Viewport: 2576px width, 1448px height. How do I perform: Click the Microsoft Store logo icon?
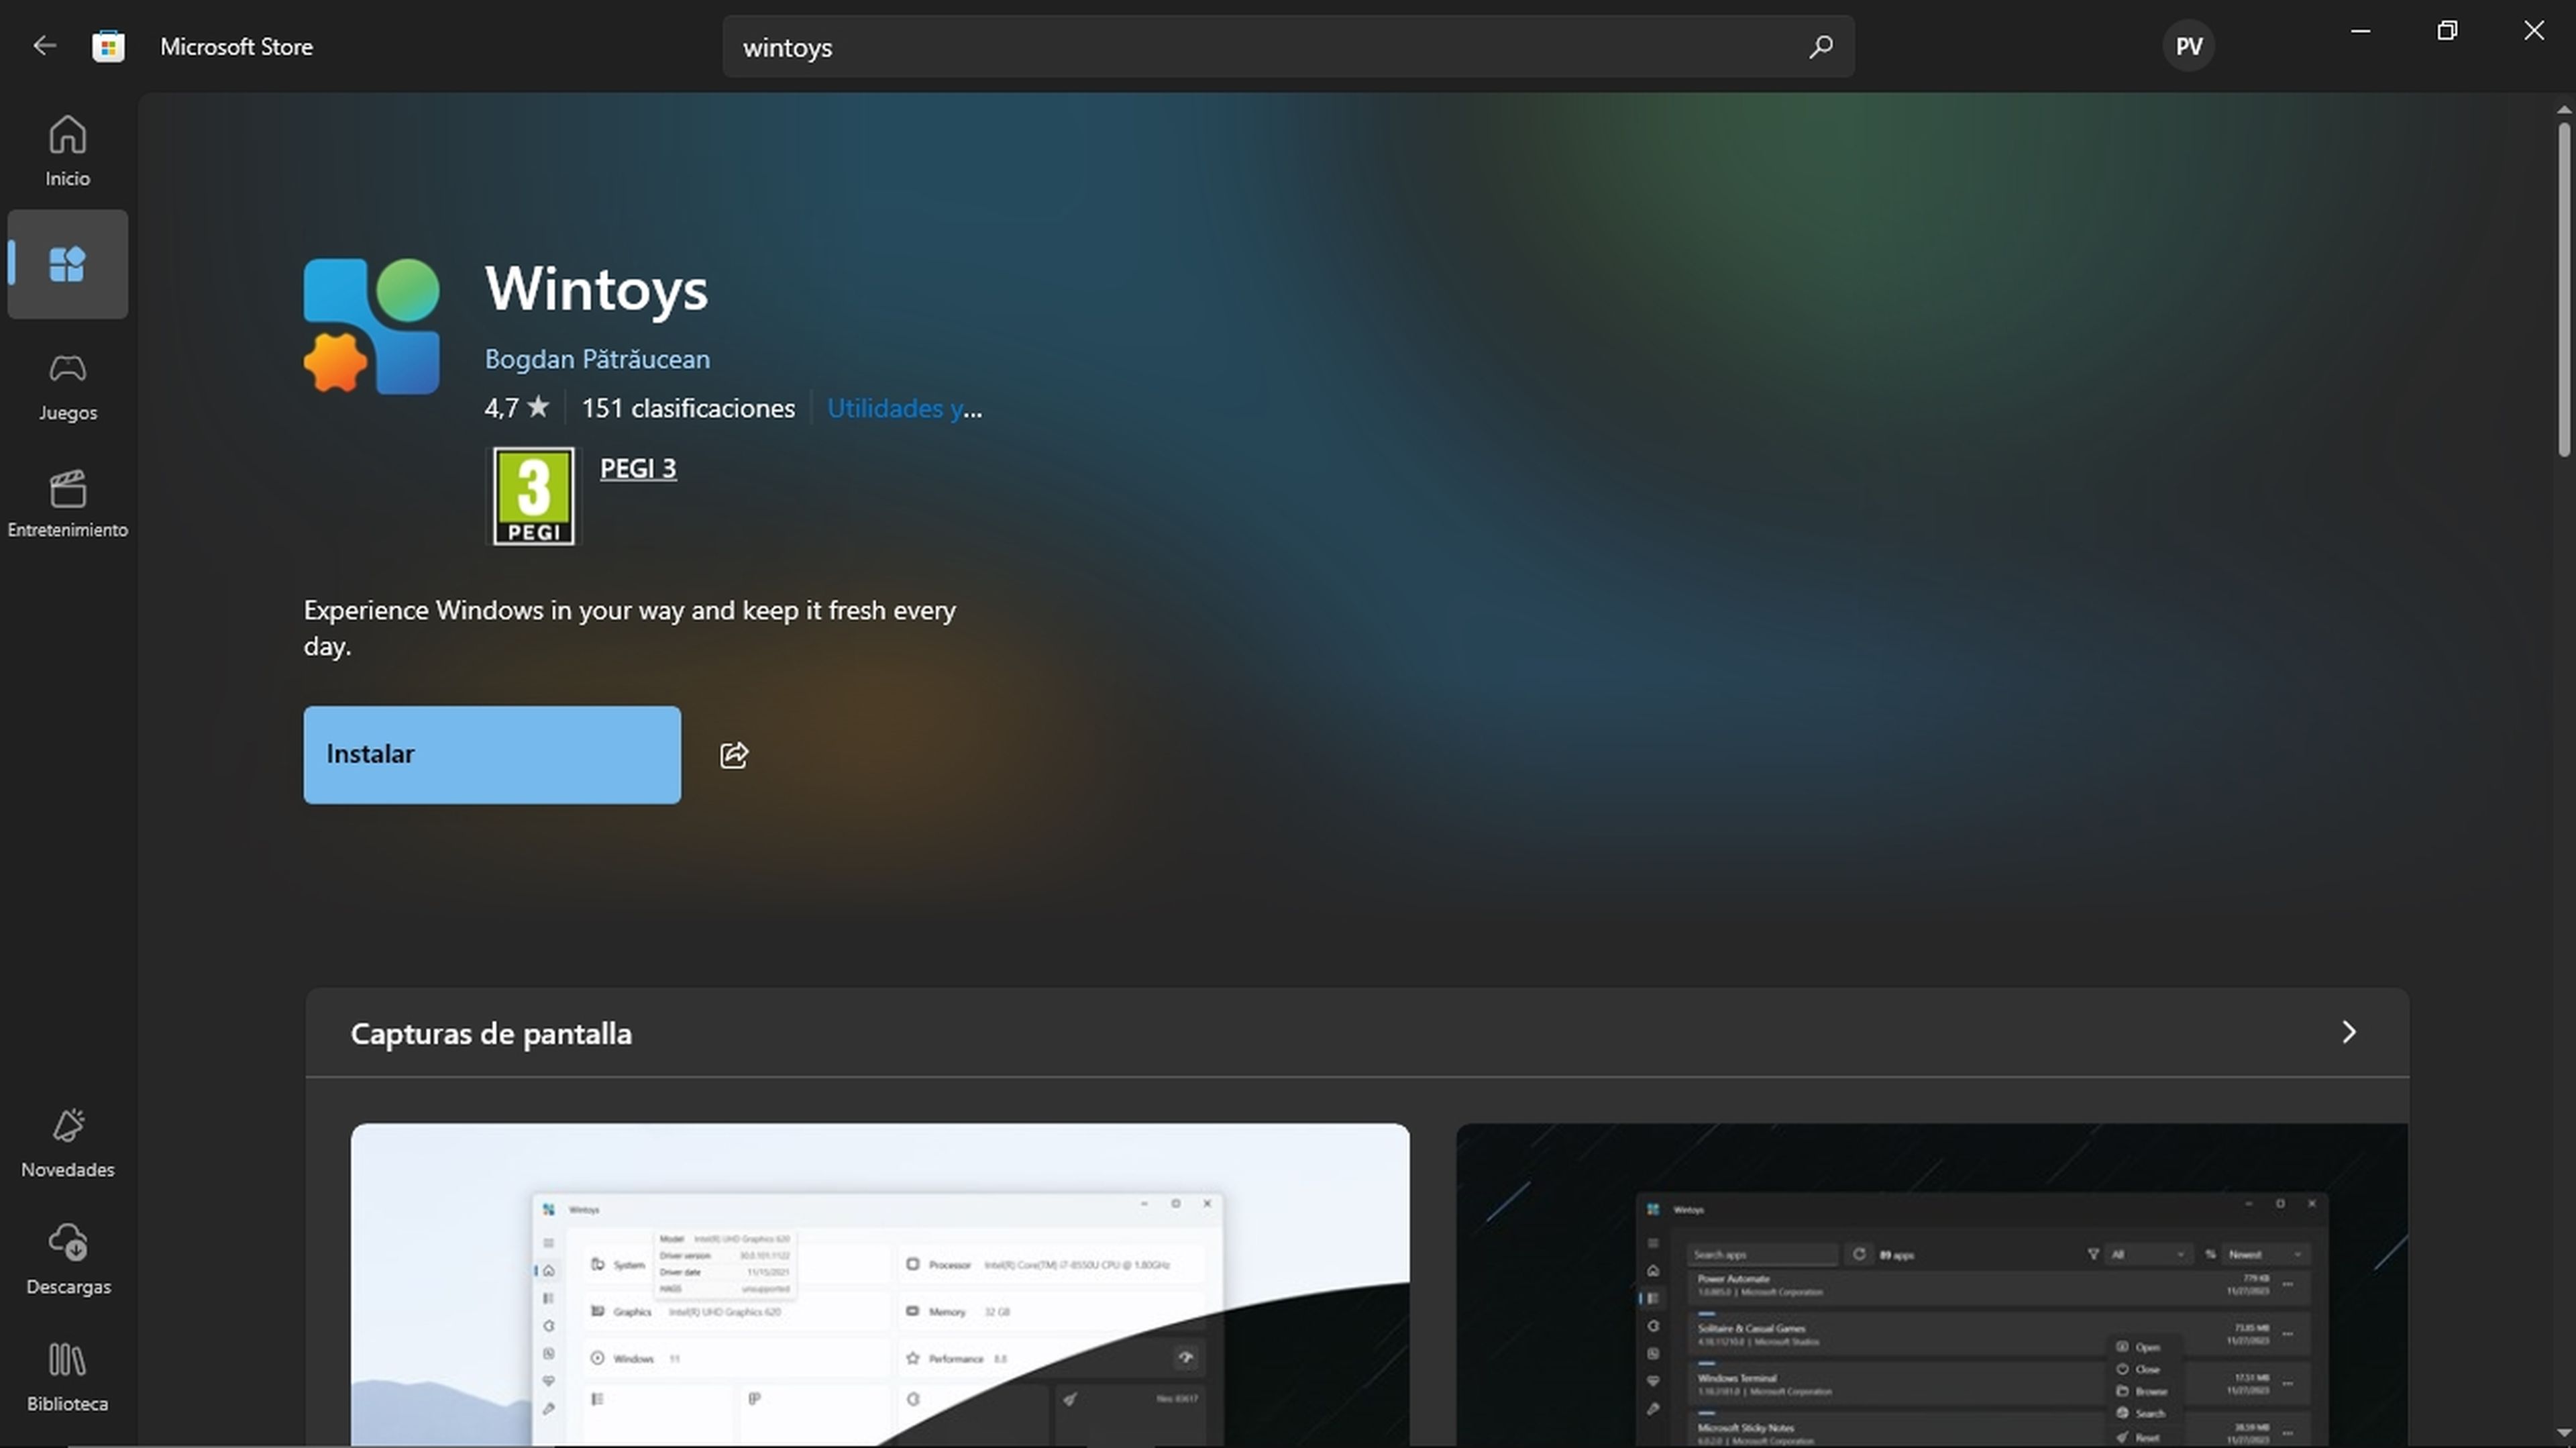click(108, 46)
